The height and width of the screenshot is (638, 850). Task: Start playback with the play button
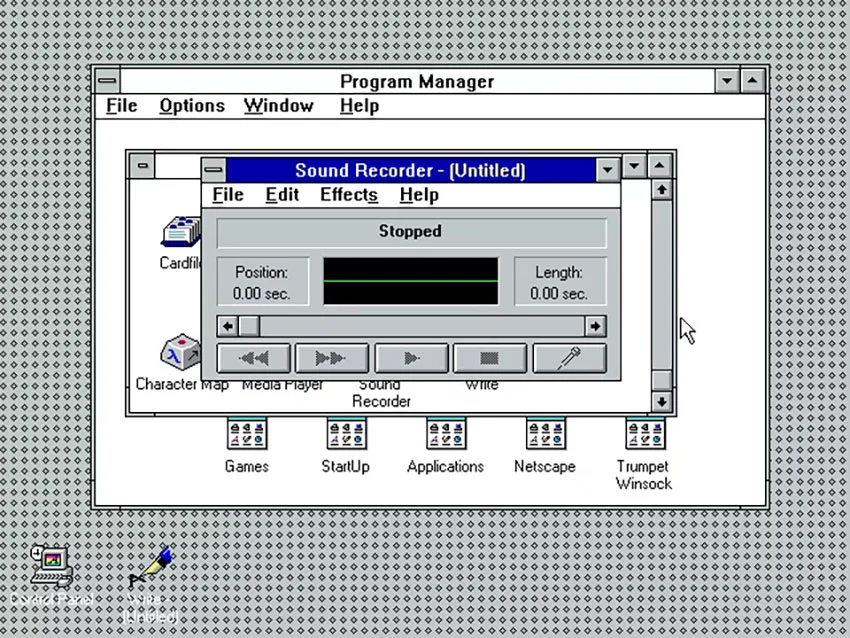point(411,358)
